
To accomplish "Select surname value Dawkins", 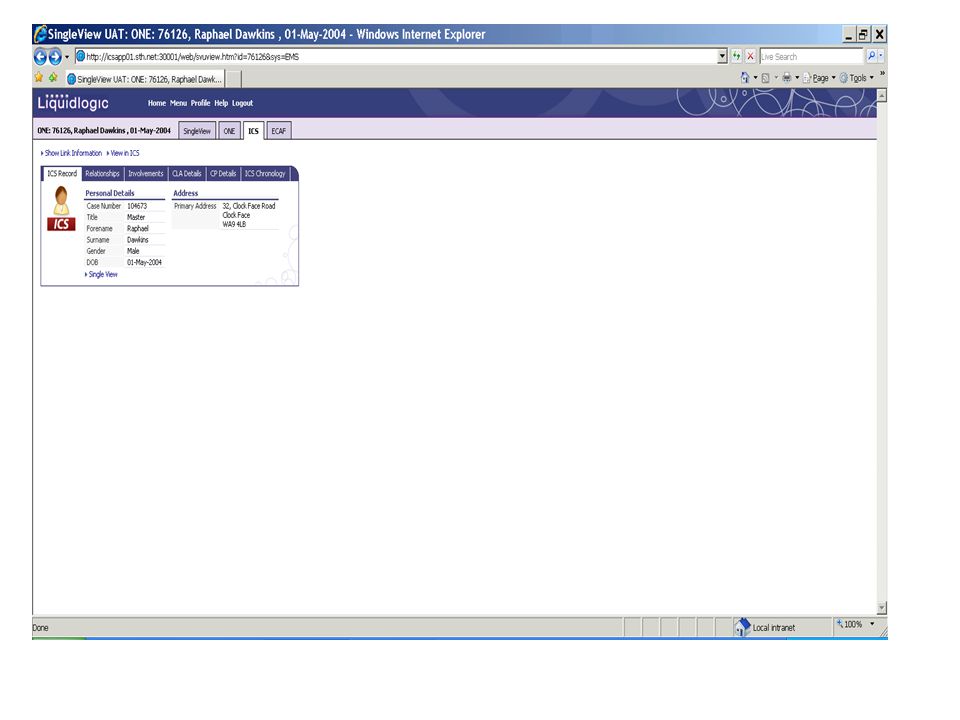I will (x=138, y=240).
